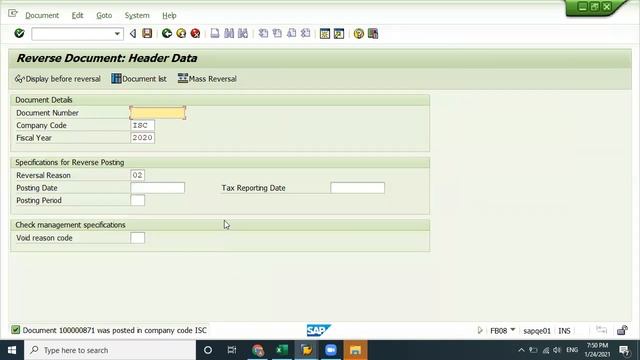Click the Cortana circle icon in taskbar
The image size is (640, 360).
tap(208, 350)
